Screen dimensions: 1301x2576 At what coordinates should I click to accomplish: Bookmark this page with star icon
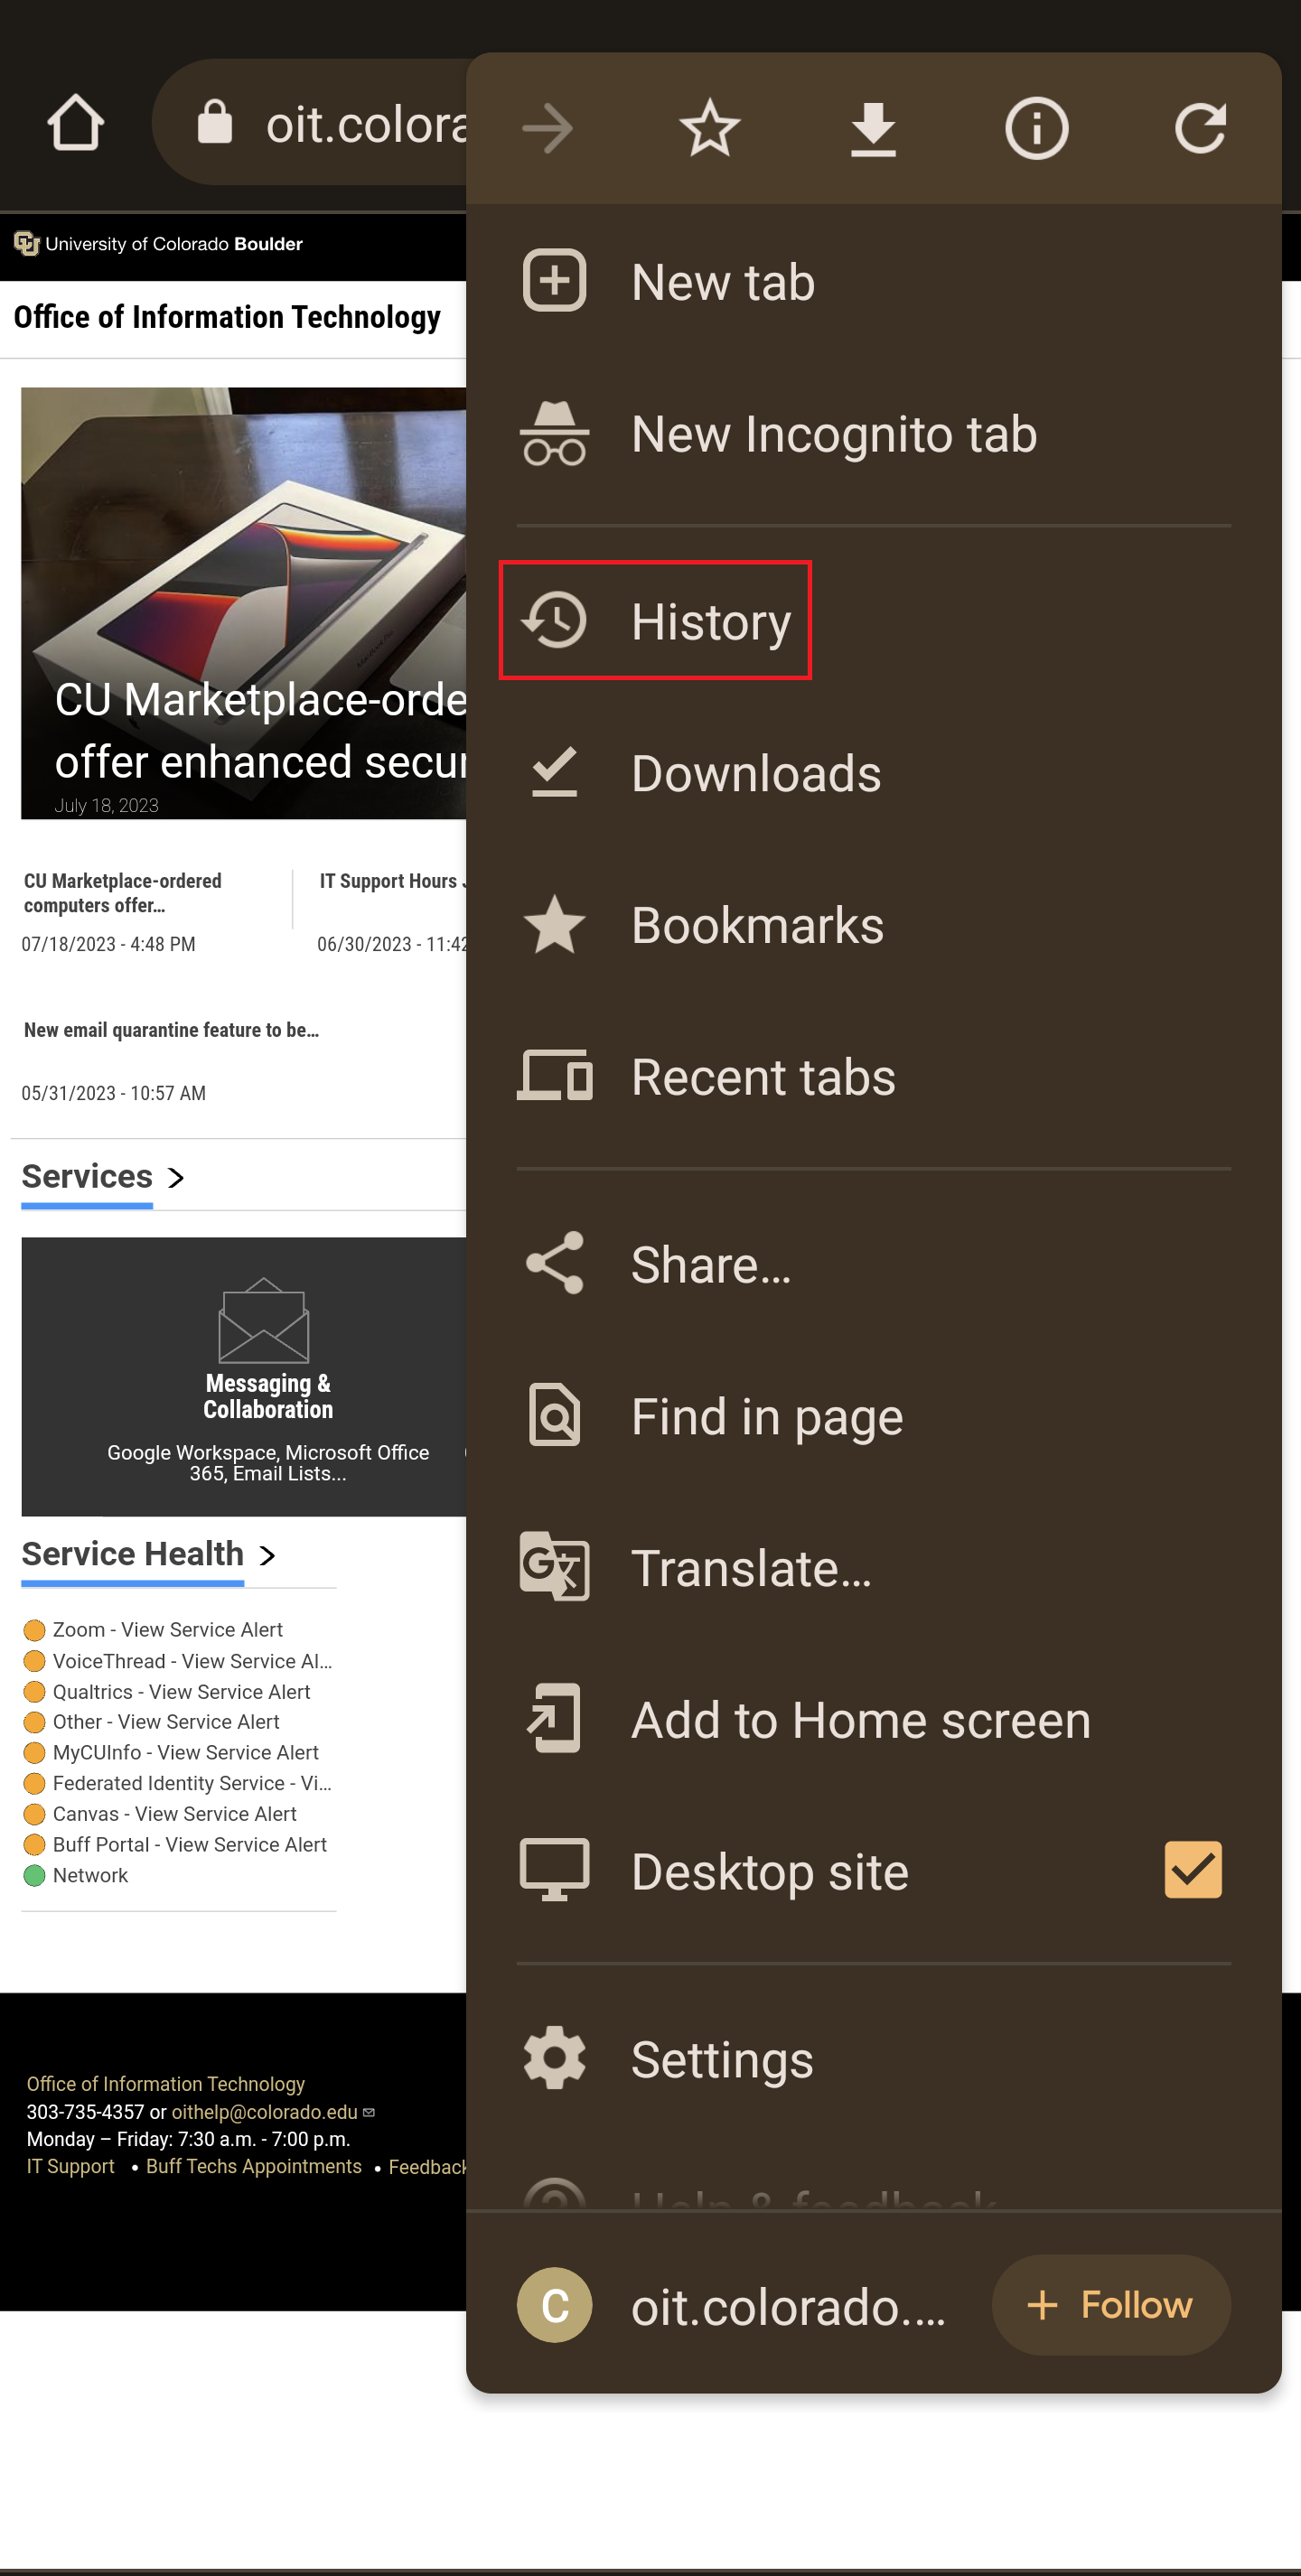click(x=709, y=128)
